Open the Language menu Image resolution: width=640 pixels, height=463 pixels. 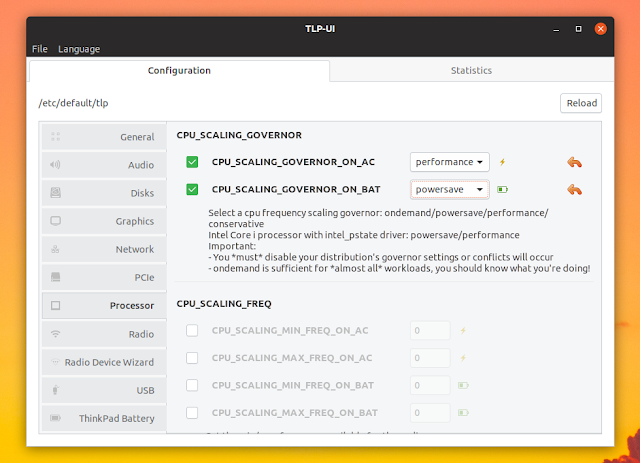click(x=79, y=49)
